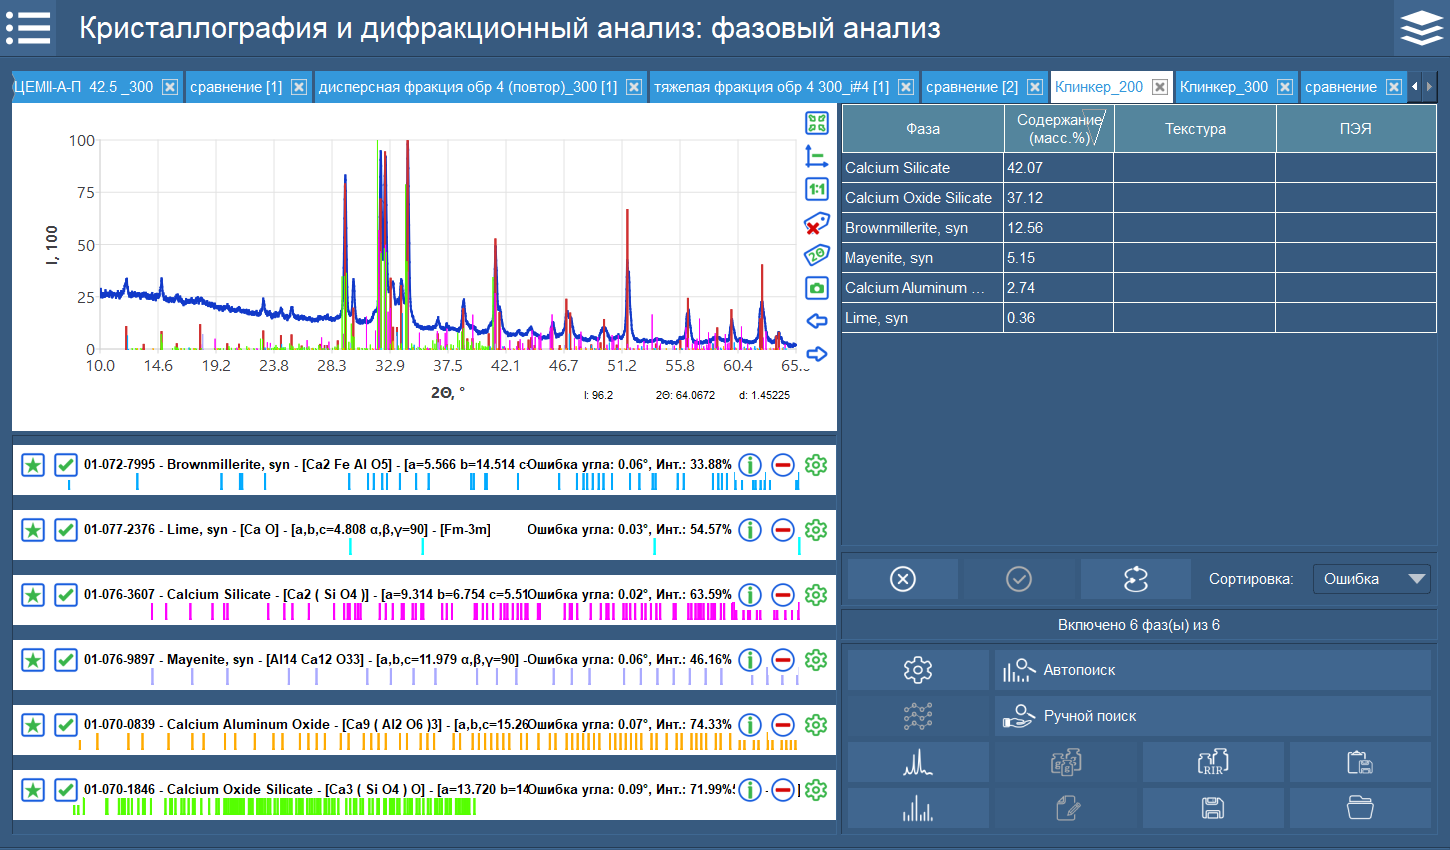Save results via the diskette icon

(1211, 807)
